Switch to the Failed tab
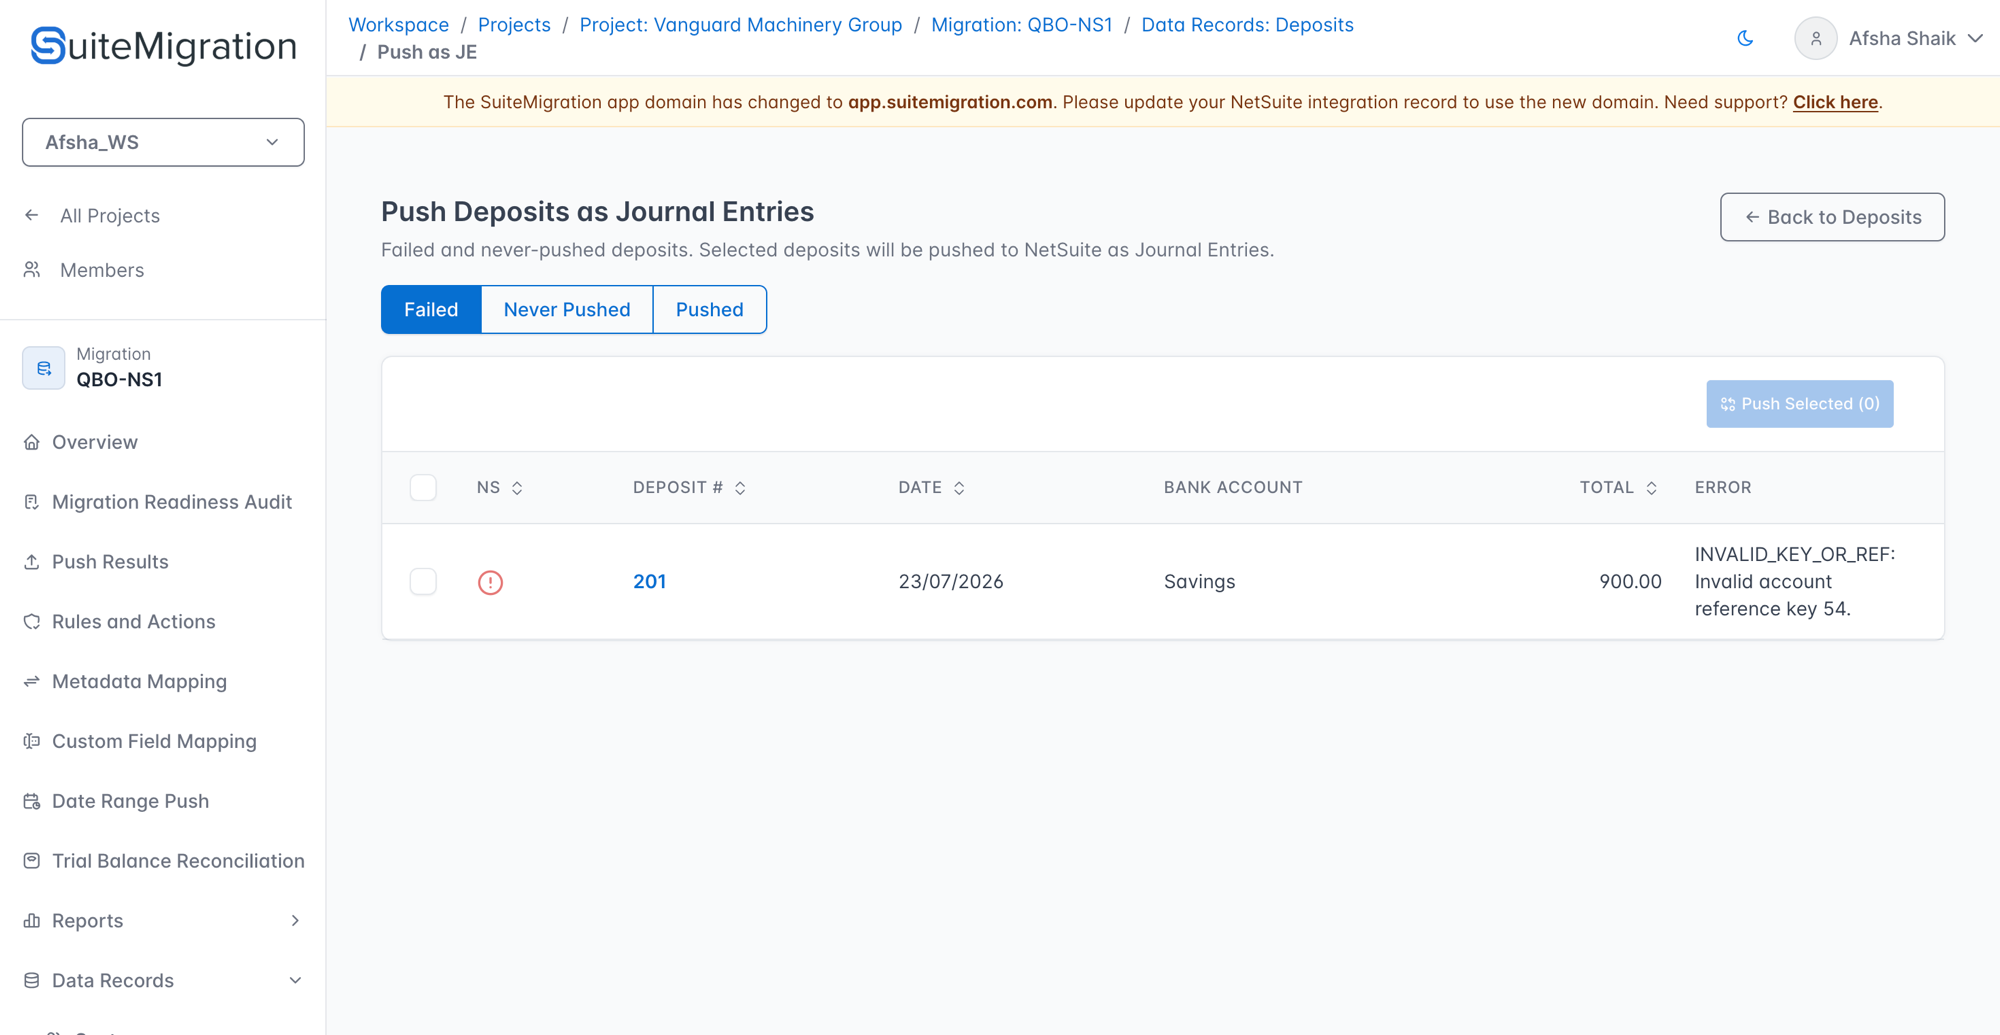Screen dimensions: 2000x1035 coord(431,310)
